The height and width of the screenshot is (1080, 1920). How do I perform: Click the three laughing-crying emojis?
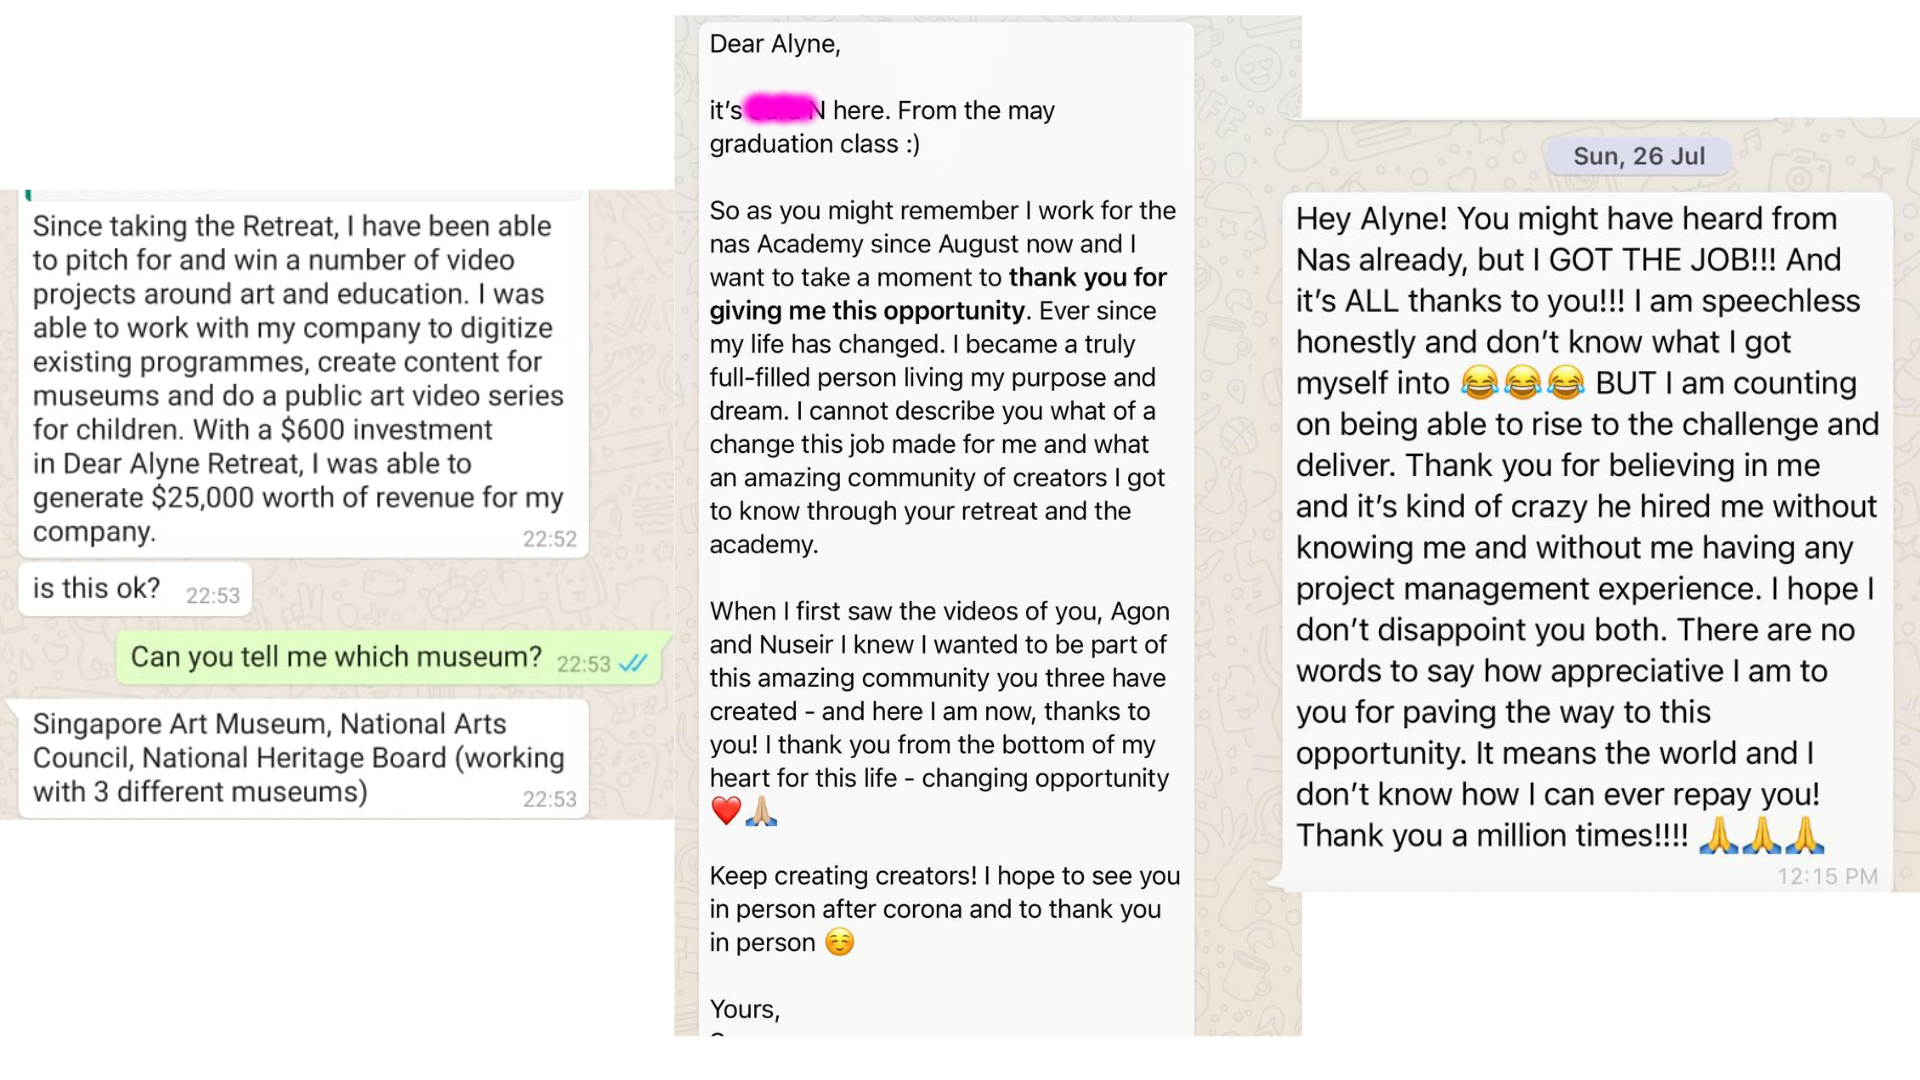1522,383
